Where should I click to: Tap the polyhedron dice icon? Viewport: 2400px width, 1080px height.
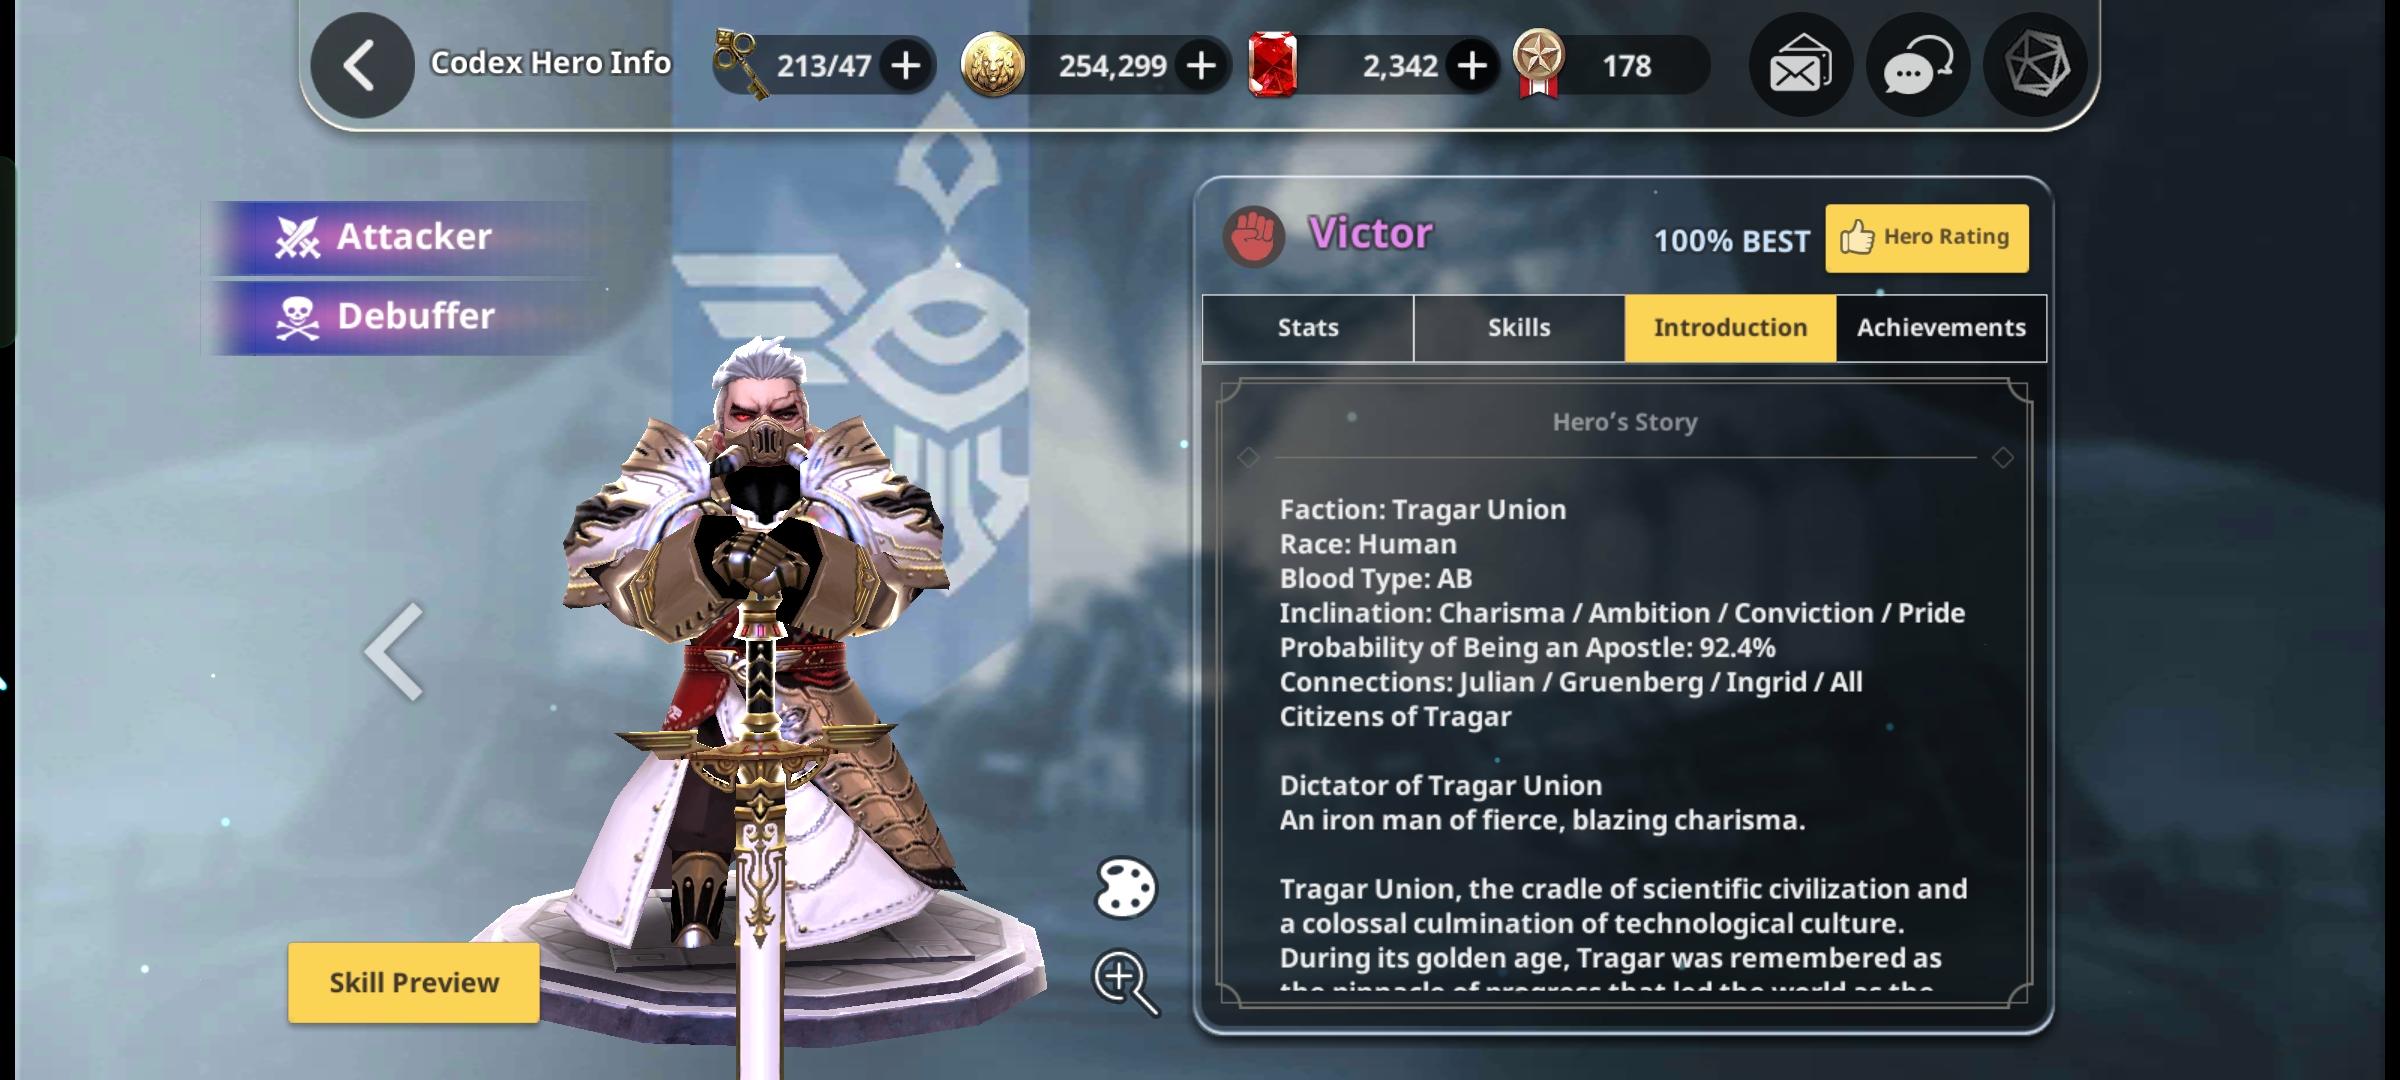[x=2036, y=66]
